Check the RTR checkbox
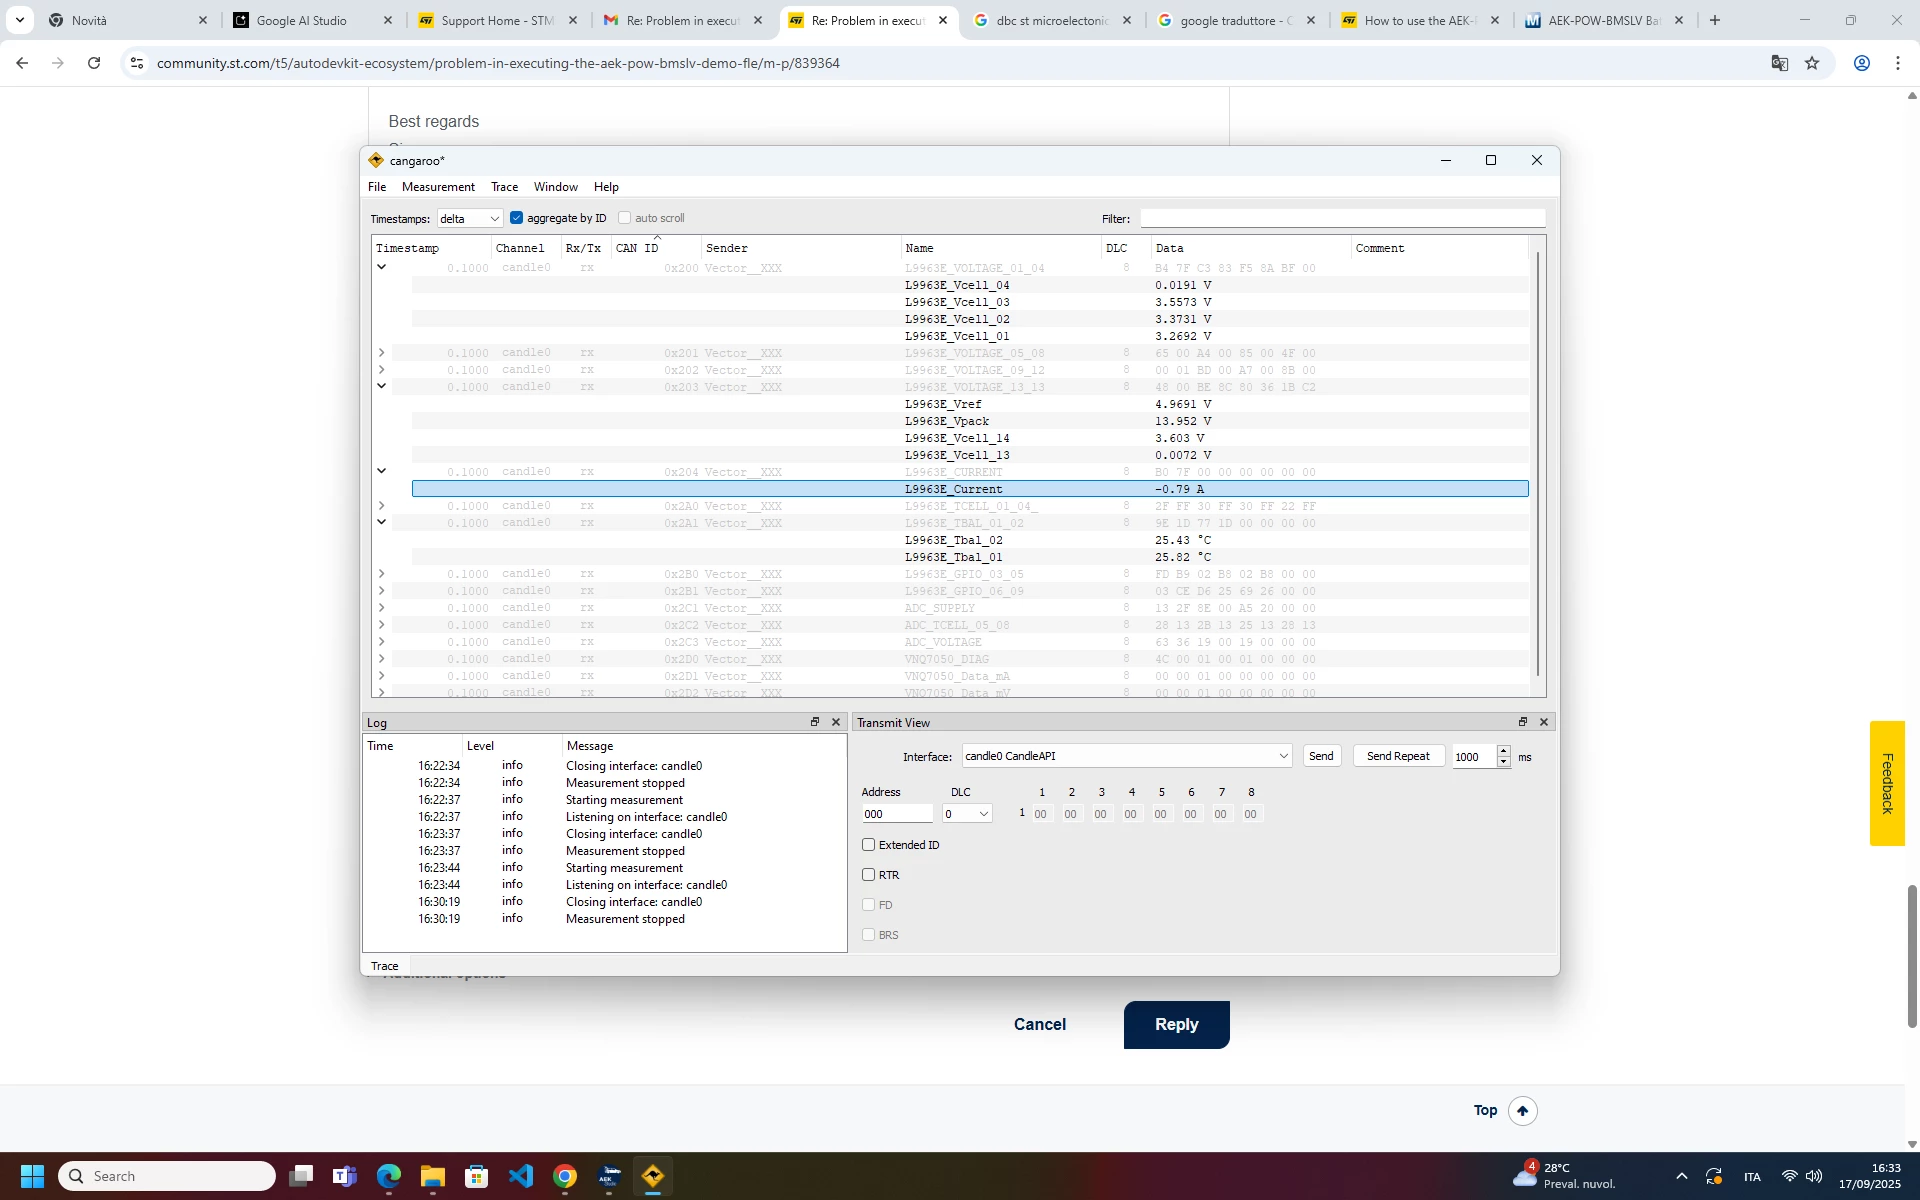This screenshot has width=1920, height=1200. (x=869, y=875)
